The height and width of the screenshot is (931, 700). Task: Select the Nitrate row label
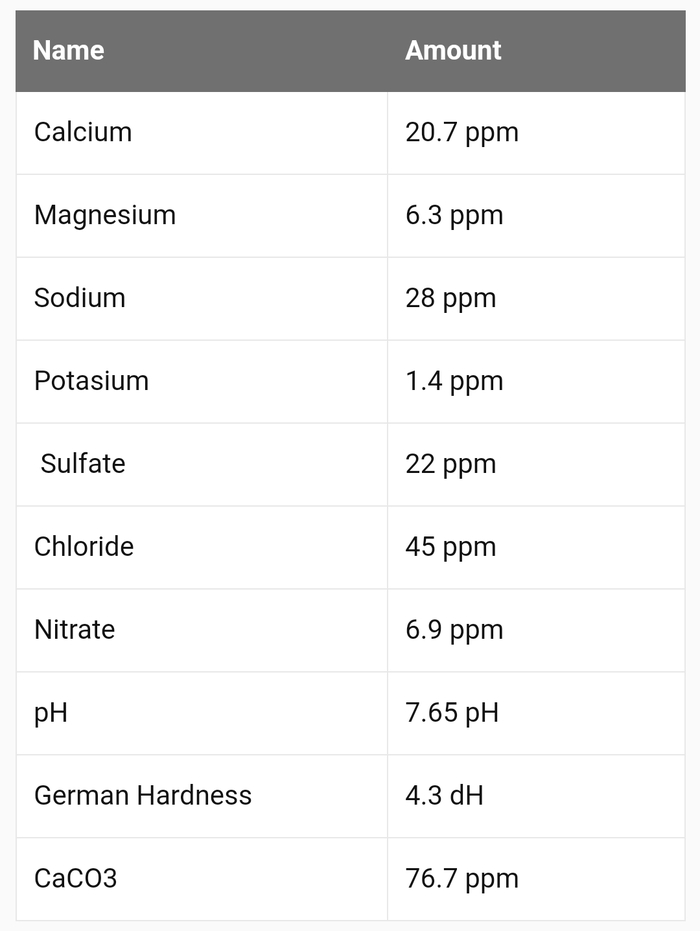tap(75, 630)
